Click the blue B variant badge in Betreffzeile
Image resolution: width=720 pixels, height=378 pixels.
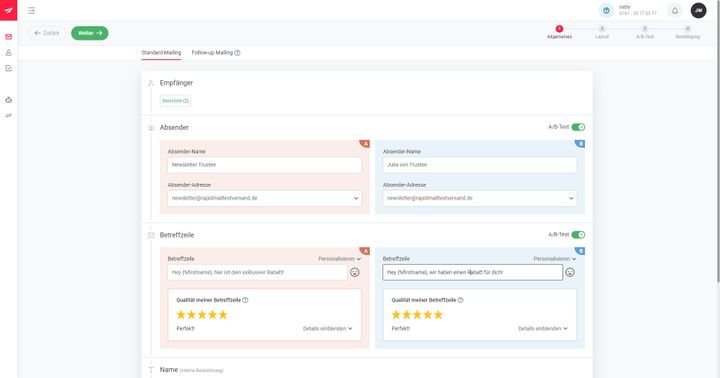coord(580,251)
